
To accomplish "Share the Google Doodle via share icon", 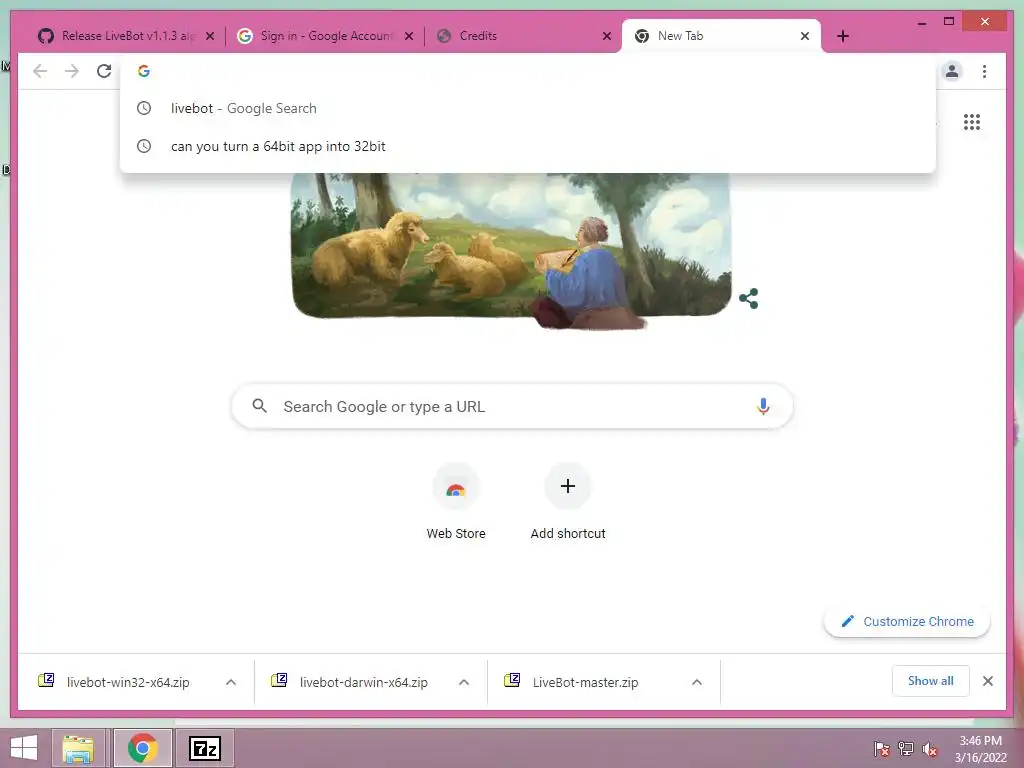I will pyautogui.click(x=748, y=299).
